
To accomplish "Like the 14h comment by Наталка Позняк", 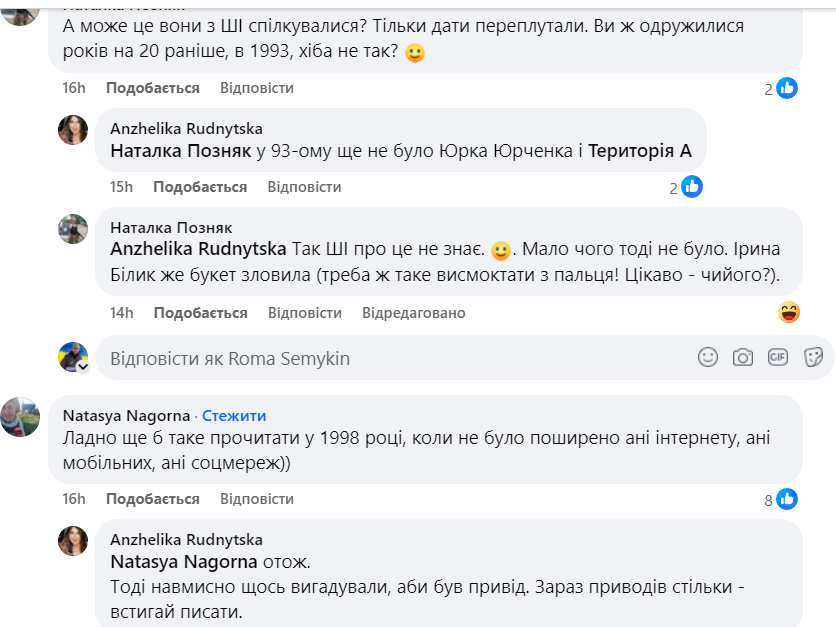I will 200,313.
